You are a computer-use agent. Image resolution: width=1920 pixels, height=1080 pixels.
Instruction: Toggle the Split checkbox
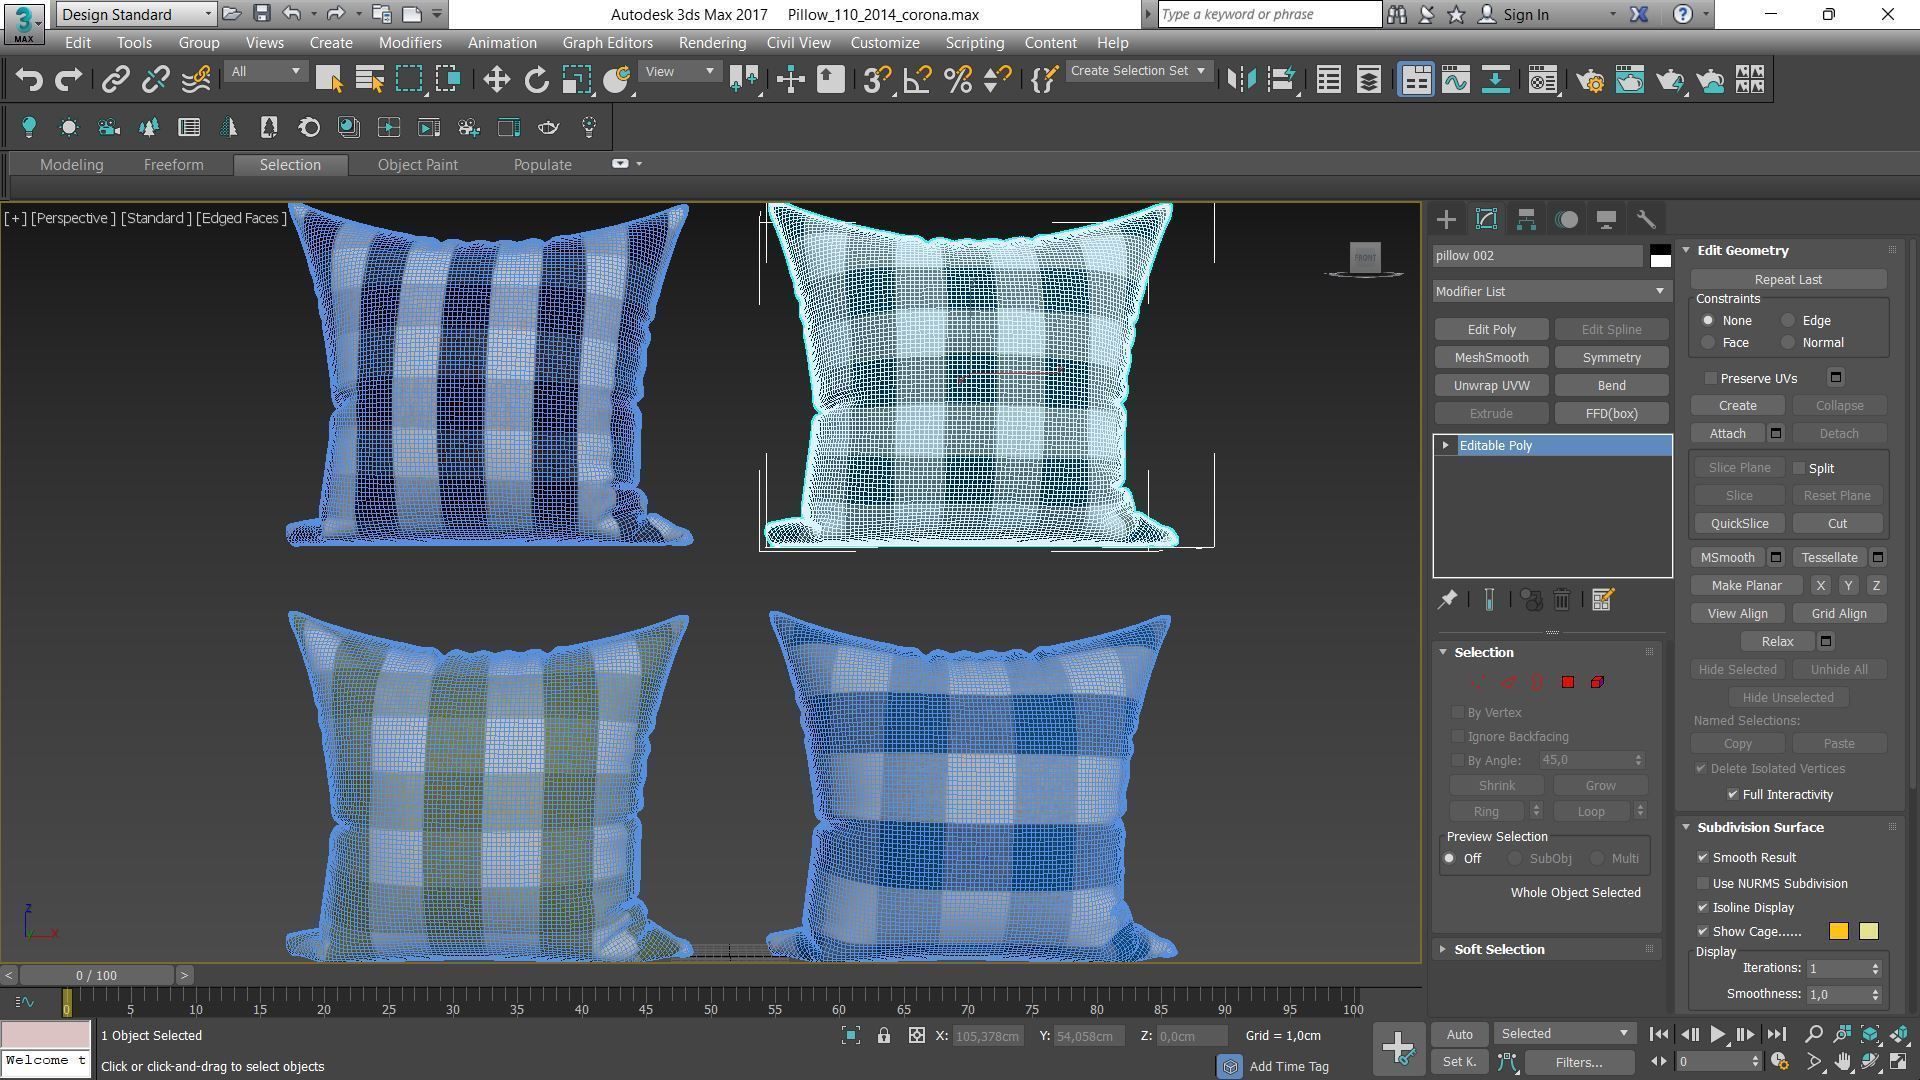coord(1799,468)
